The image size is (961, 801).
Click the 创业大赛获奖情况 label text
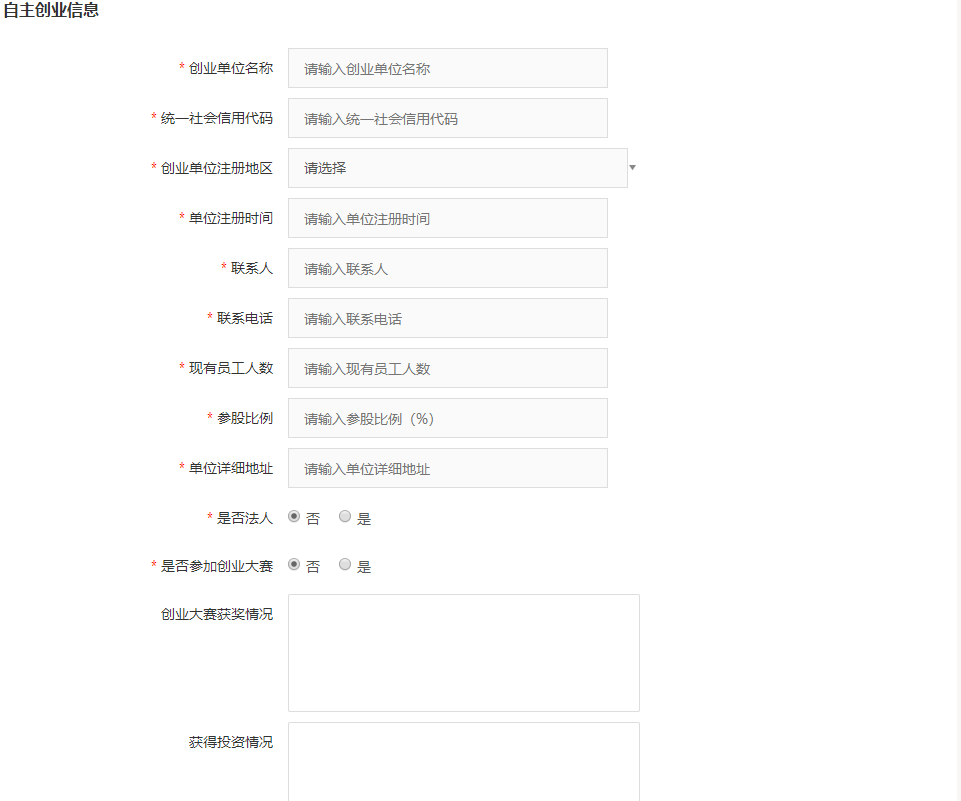point(216,614)
